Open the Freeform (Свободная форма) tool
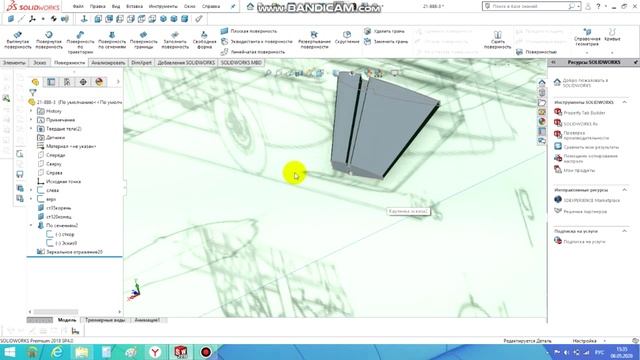Viewport: 640px width, 360px height. pyautogui.click(x=204, y=40)
